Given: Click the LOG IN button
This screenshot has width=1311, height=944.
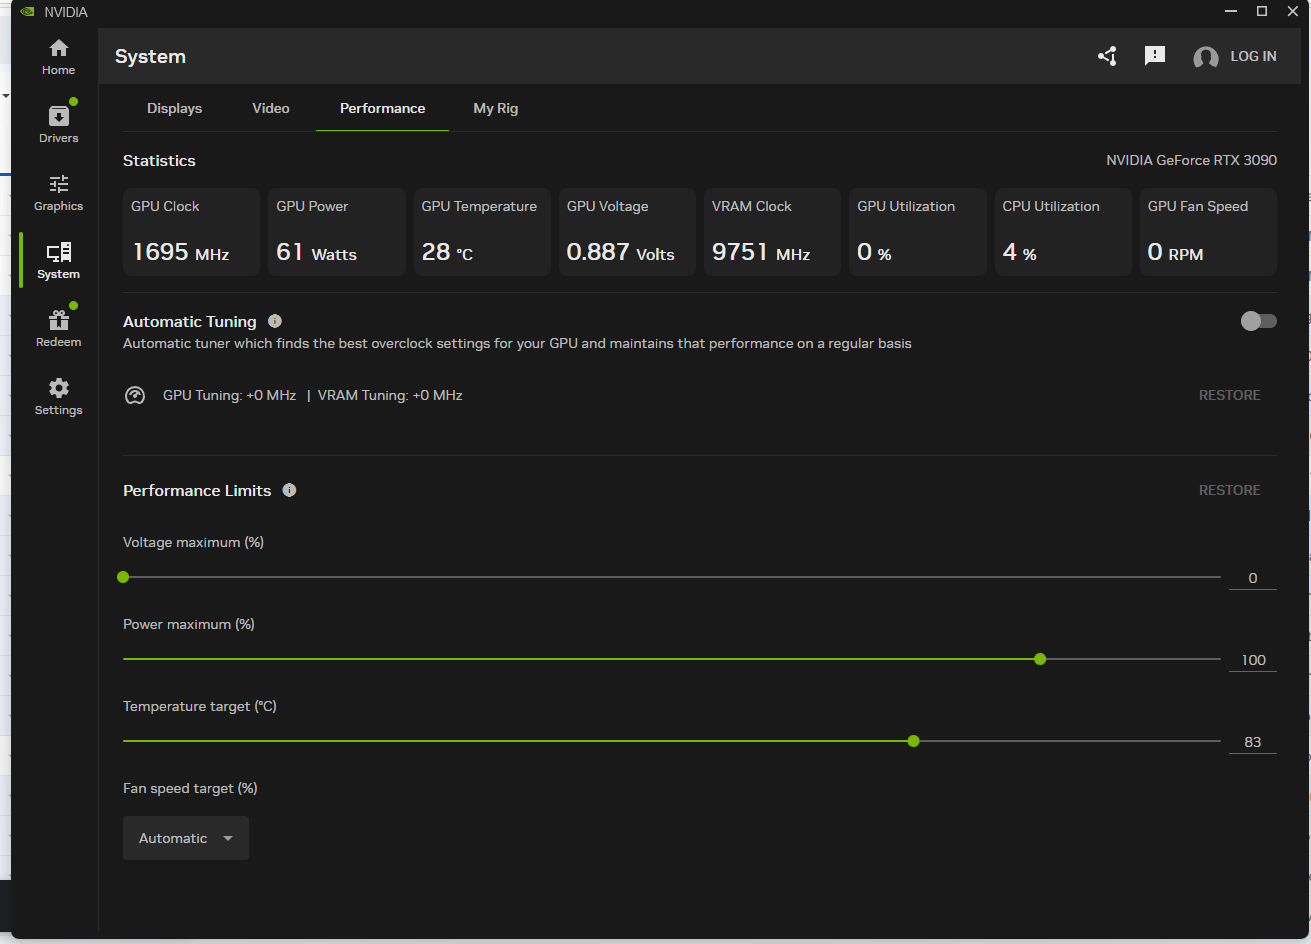Looking at the screenshot, I should (x=1253, y=56).
